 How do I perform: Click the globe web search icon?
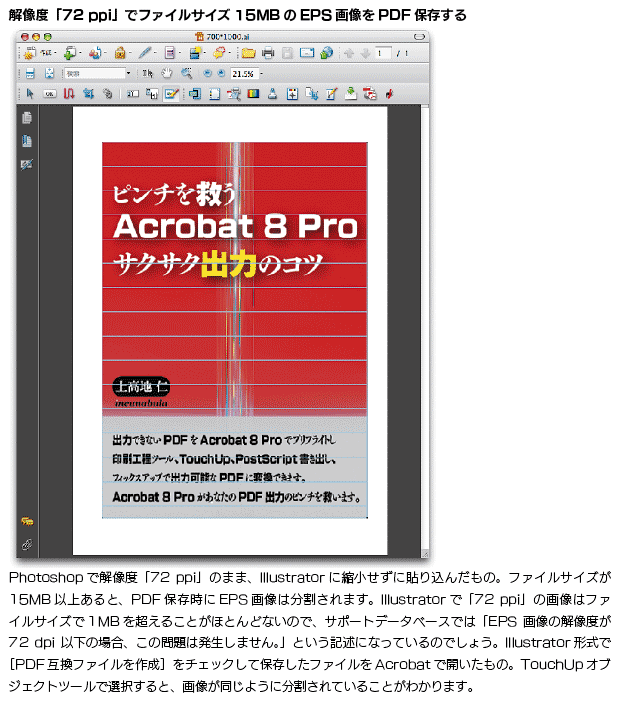326,53
